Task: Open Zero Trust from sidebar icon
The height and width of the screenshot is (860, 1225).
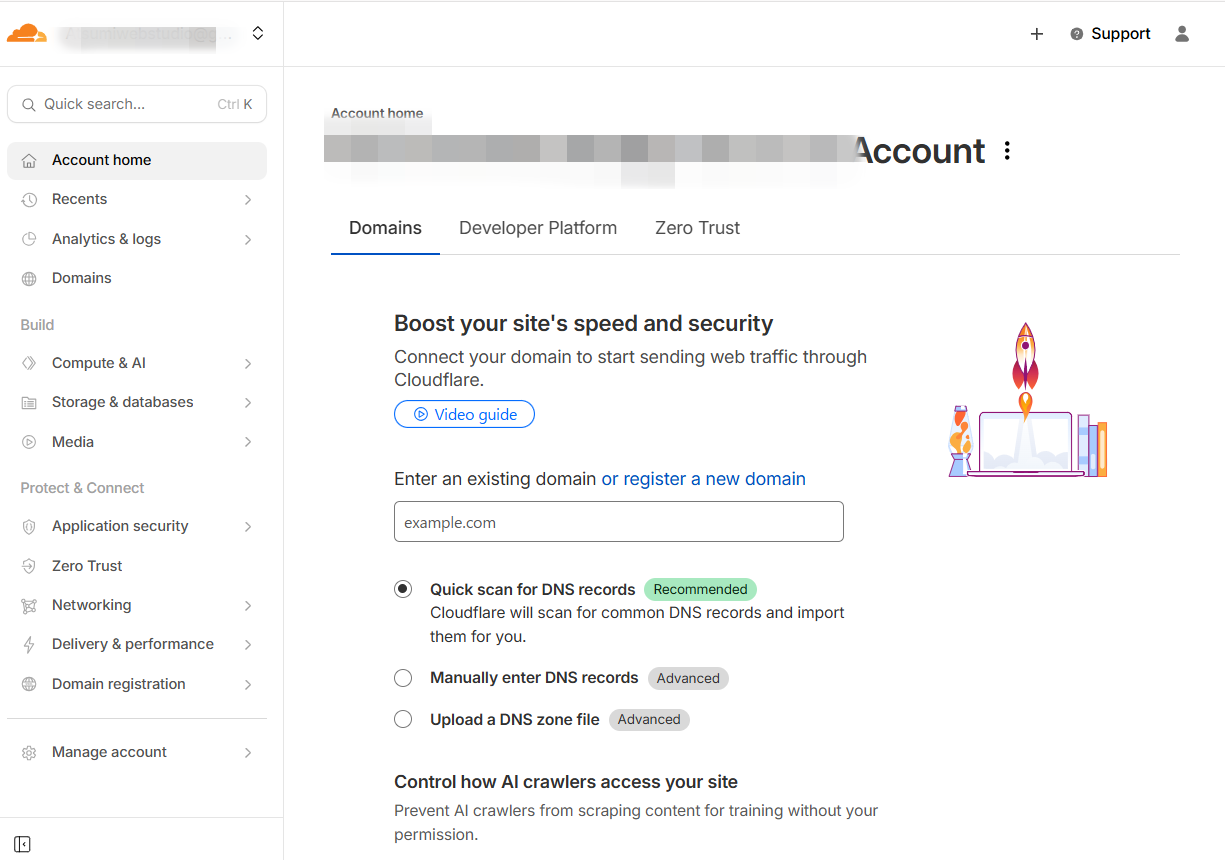Action: pos(30,566)
